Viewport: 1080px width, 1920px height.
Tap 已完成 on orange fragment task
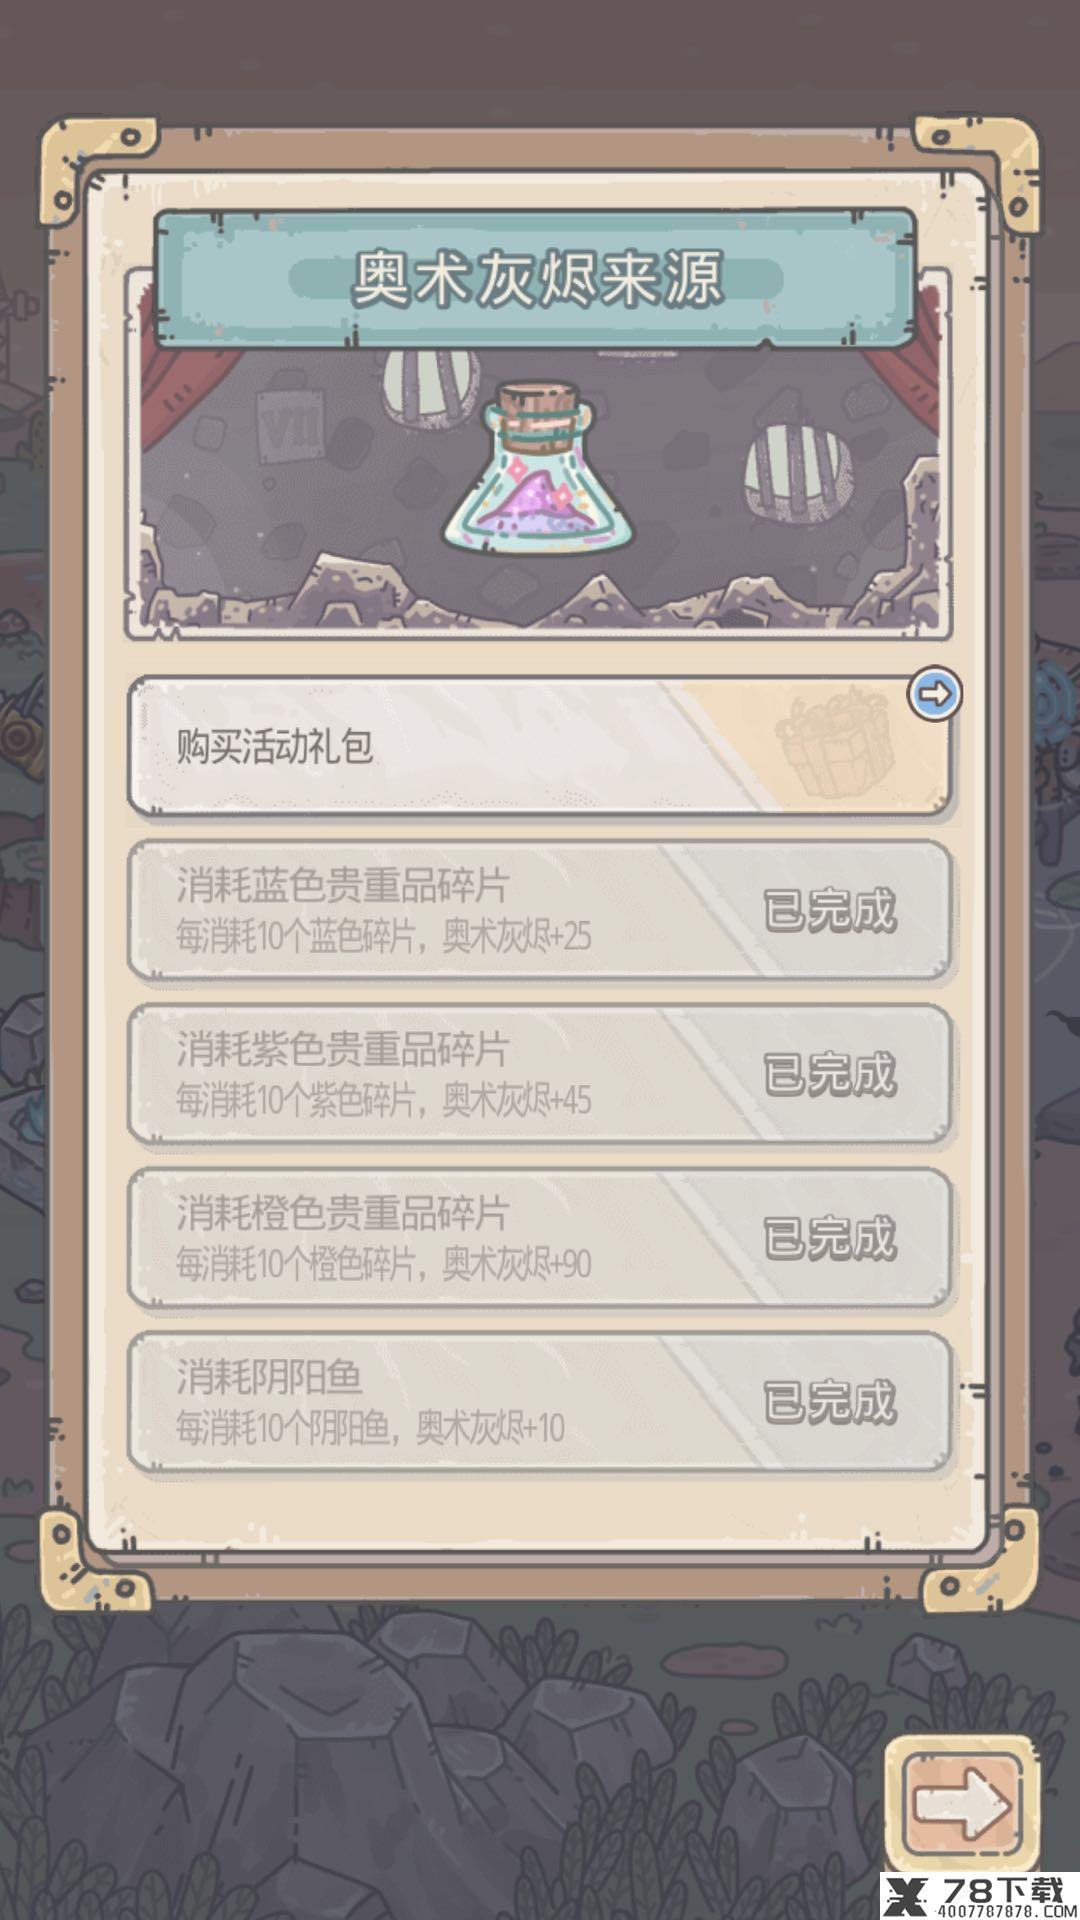(830, 1238)
